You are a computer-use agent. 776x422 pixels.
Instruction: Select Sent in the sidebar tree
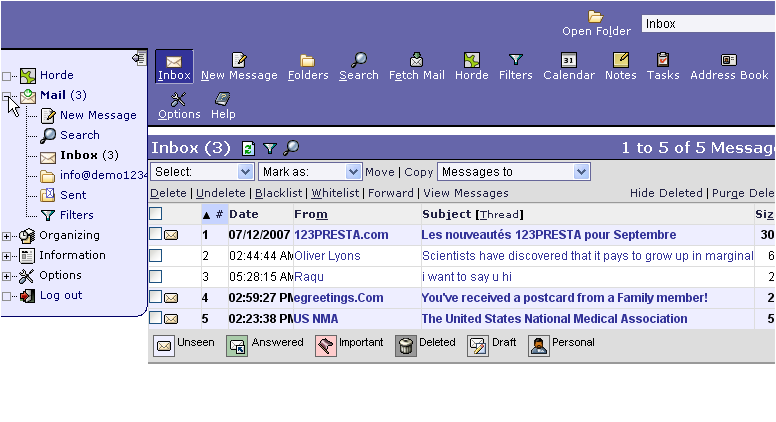[72, 195]
